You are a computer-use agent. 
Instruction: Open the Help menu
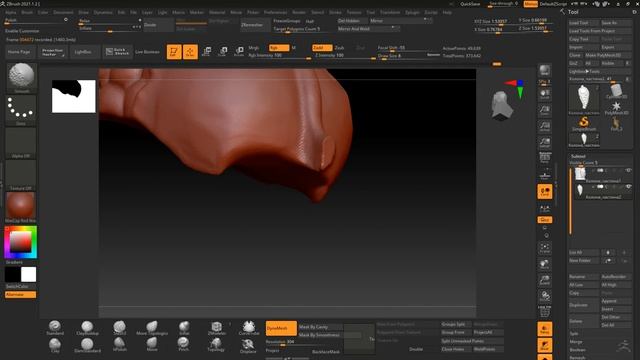(x=447, y=12)
